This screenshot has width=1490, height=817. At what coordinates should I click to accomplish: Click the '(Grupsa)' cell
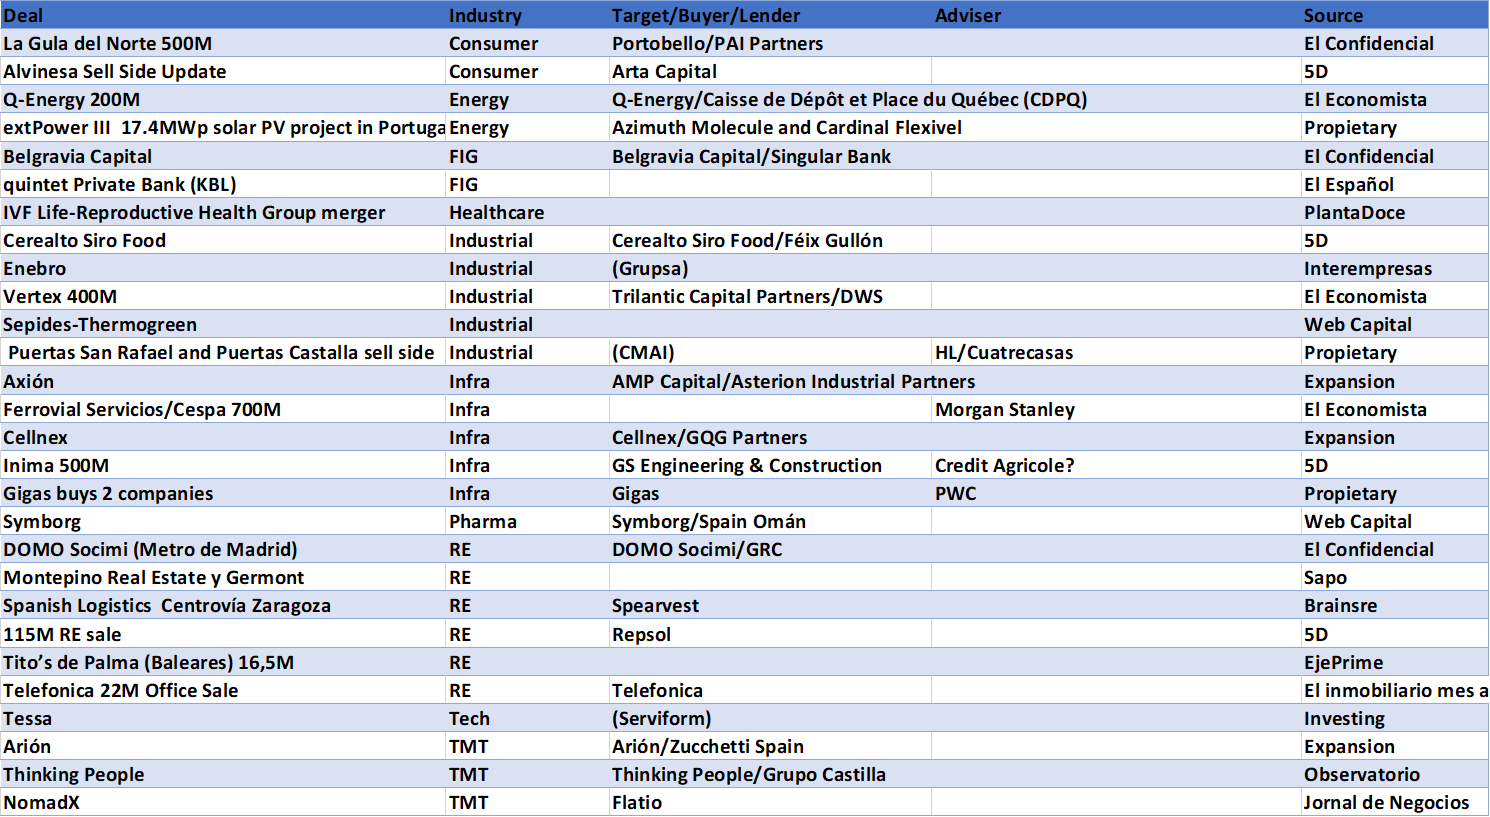770,268
